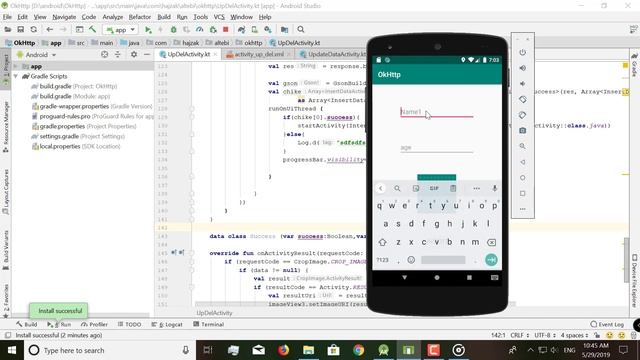This screenshot has width=640, height=360.
Task: Collapse the keyboard suggestion strip arrow
Action: pyautogui.click(x=380, y=188)
